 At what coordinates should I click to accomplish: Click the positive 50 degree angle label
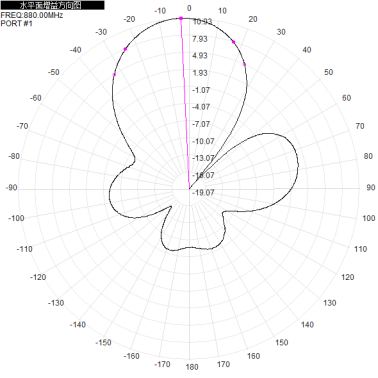(x=329, y=72)
